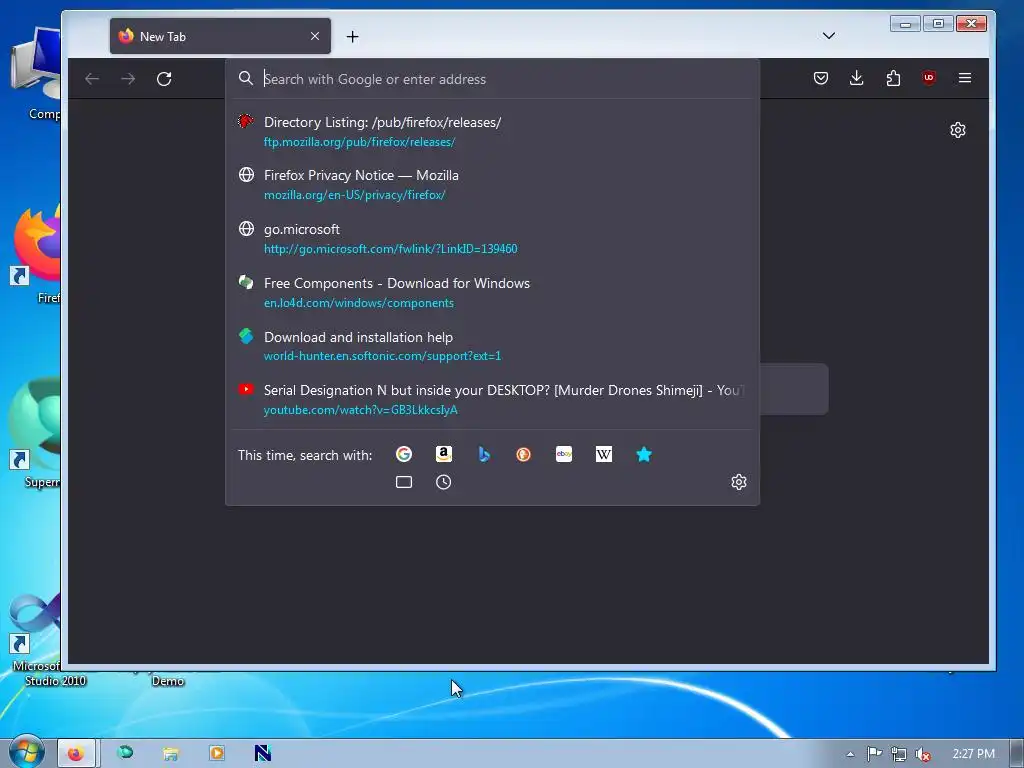Open Serial Designation N YouTube suggestion
The image size is (1024, 768).
click(x=492, y=400)
